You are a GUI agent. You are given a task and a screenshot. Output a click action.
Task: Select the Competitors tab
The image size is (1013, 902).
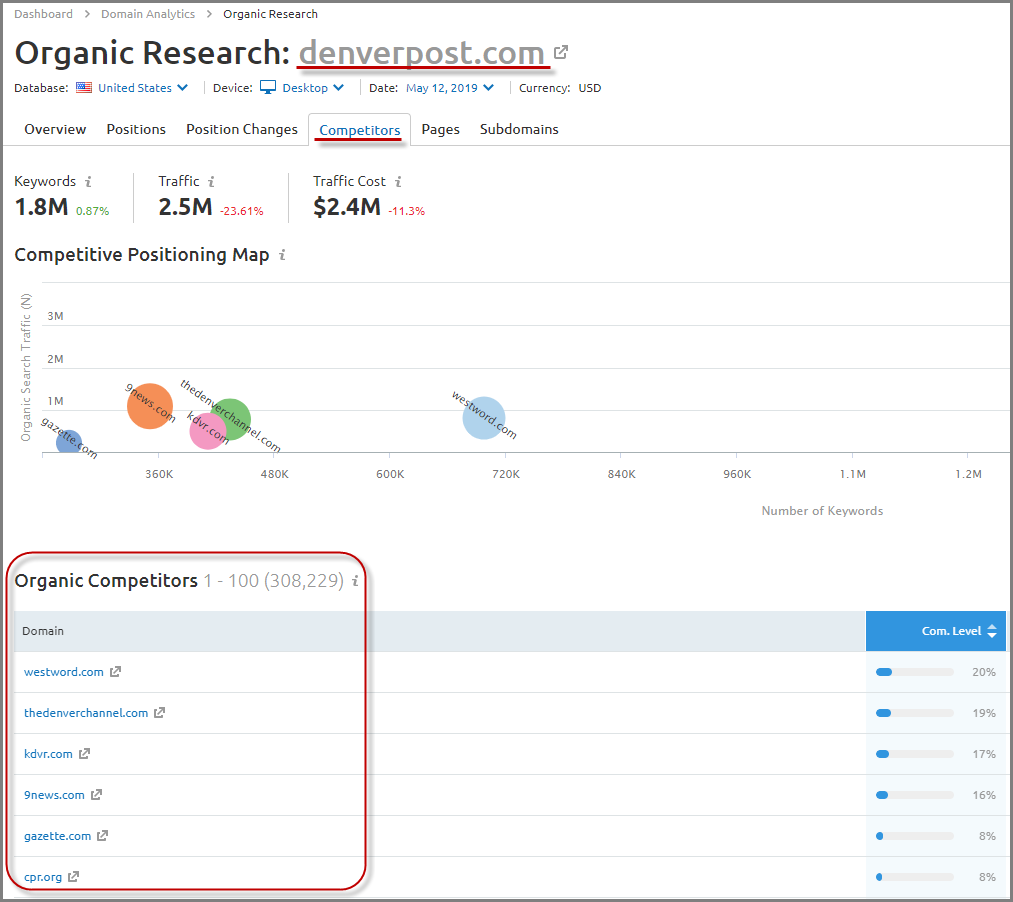coord(359,130)
